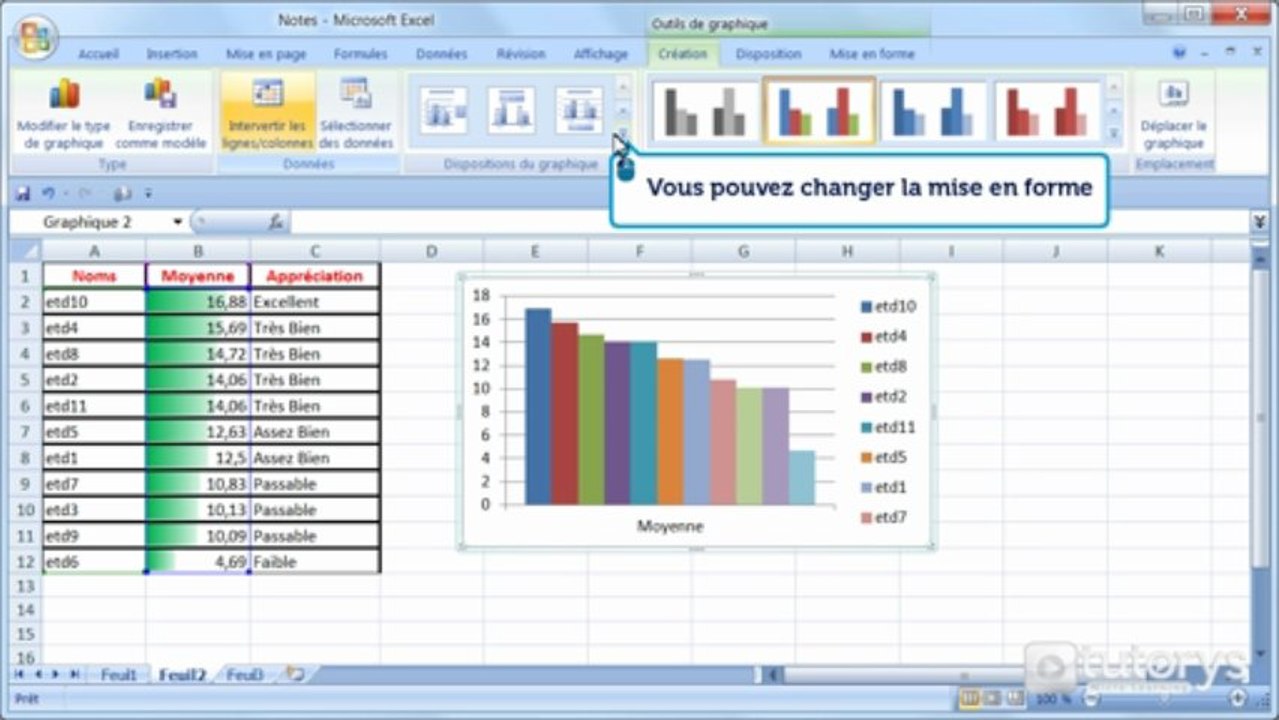Screen dimensions: 1279x720
Task: Open the Accueil tab
Action: click(98, 54)
